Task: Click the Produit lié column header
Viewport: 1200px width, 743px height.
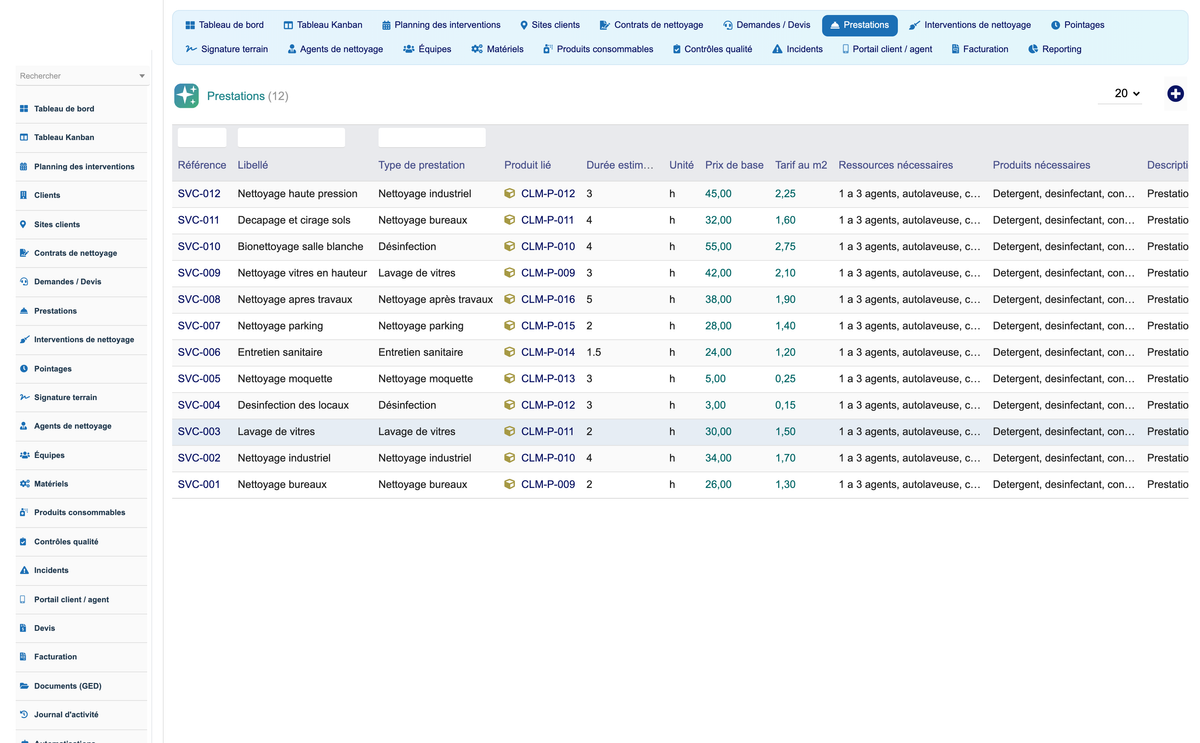Action: (x=527, y=165)
